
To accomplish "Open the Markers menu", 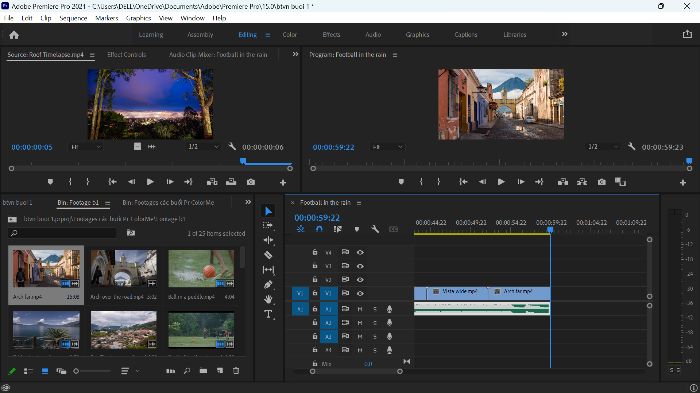I will [x=107, y=18].
